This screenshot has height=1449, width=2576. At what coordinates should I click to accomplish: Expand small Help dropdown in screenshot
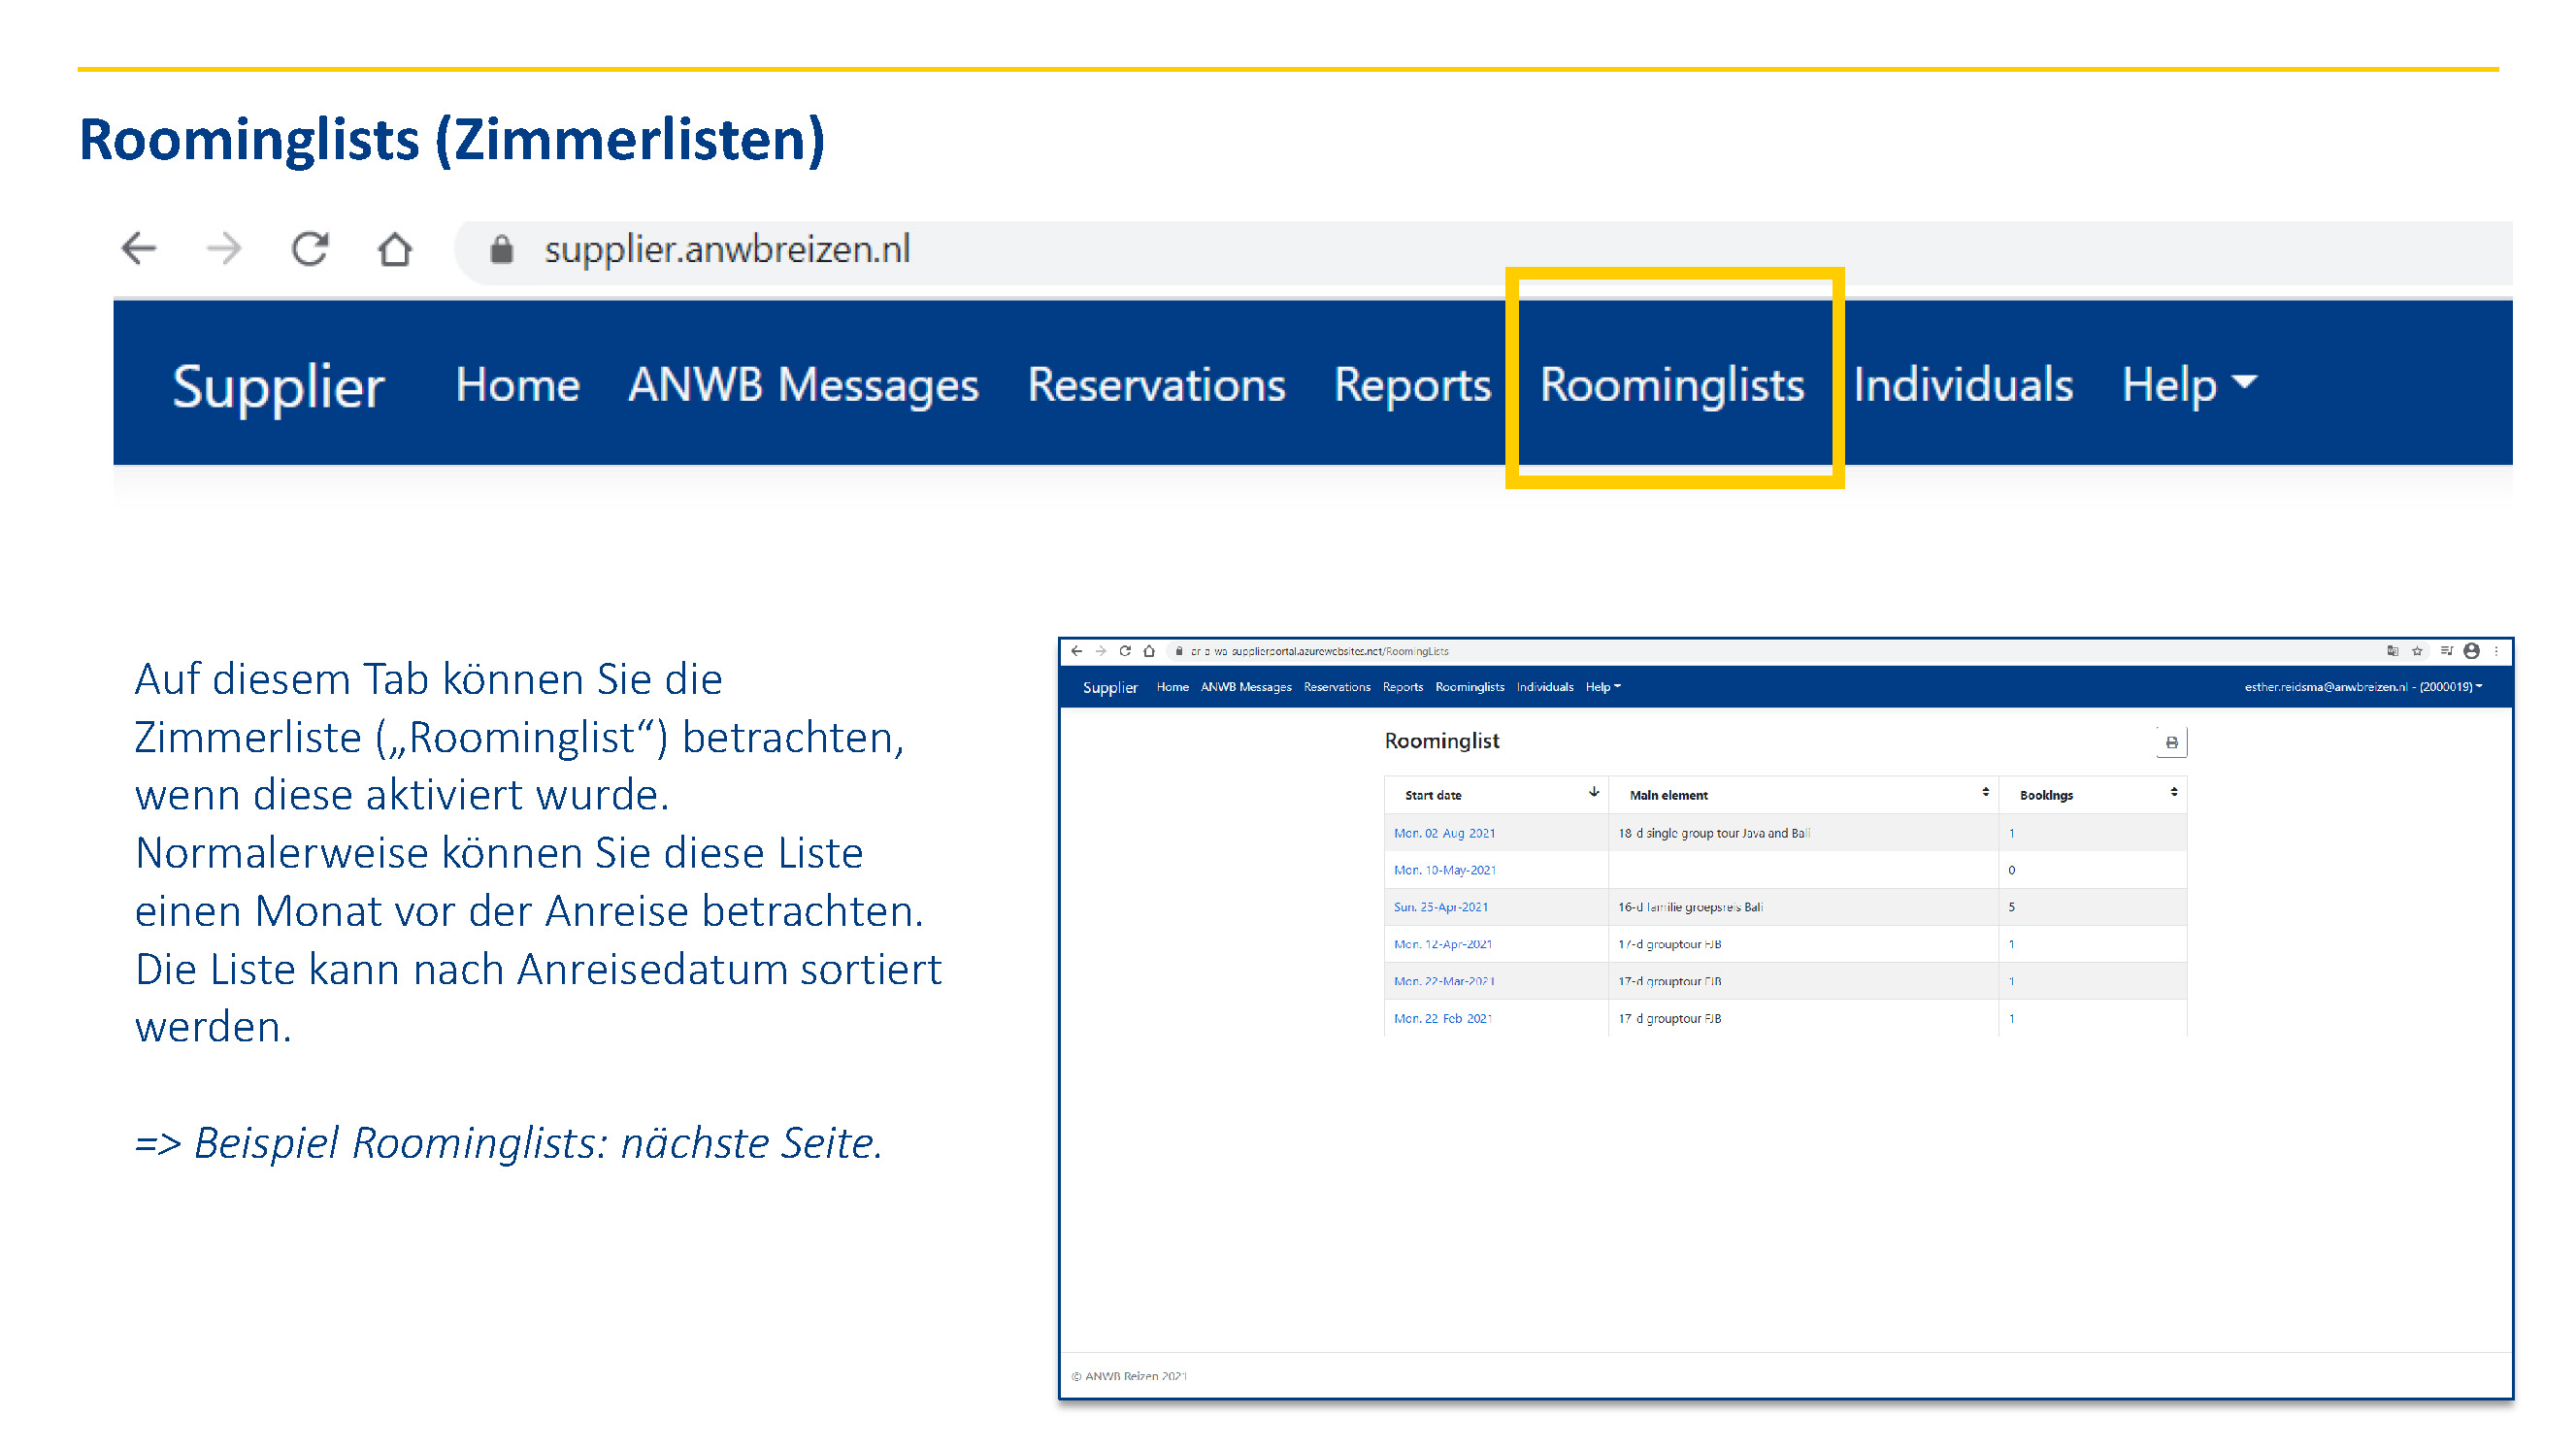1603,687
